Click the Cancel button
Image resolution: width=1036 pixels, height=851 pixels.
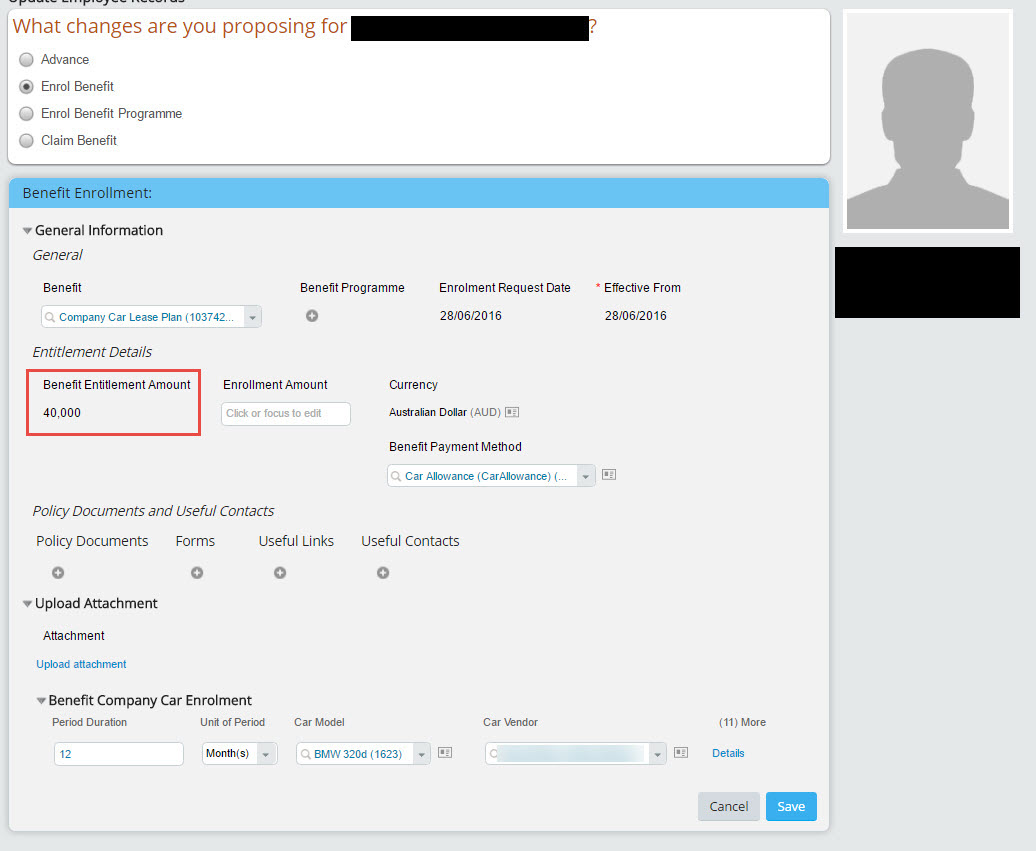[x=729, y=807]
